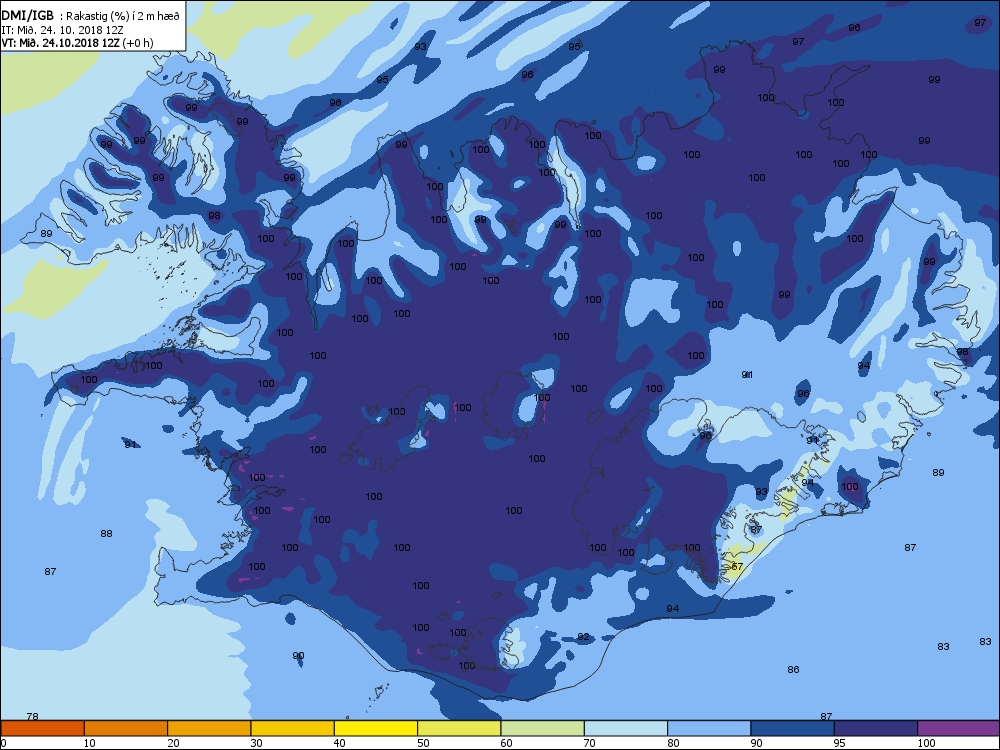Select the 20–30 legend color block
Viewport: 1000px width, 750px height.
click(209, 728)
